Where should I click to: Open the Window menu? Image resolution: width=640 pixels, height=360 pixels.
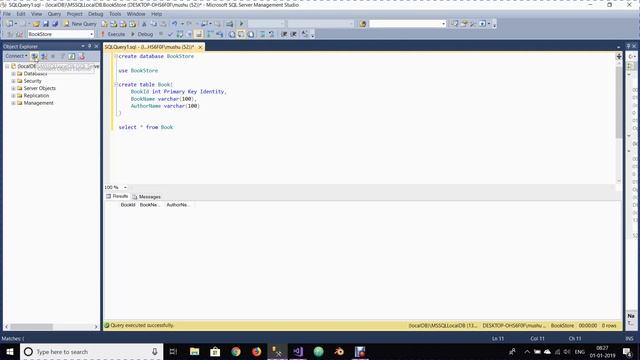click(136, 14)
